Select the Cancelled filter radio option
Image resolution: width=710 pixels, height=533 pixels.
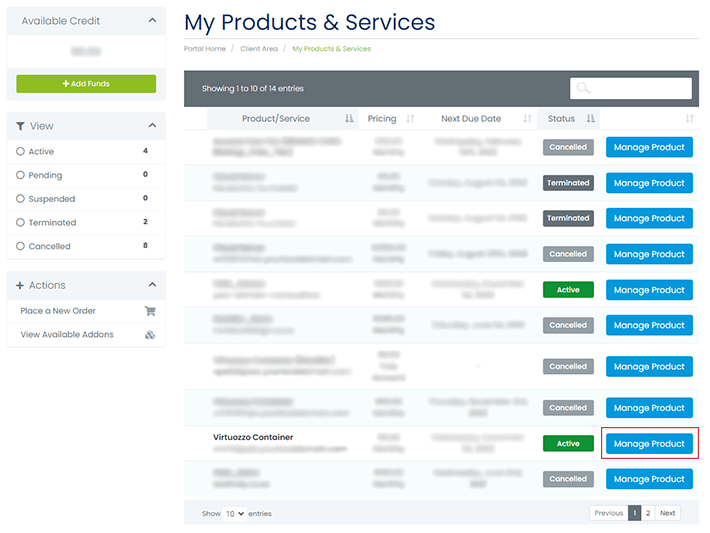pos(20,246)
